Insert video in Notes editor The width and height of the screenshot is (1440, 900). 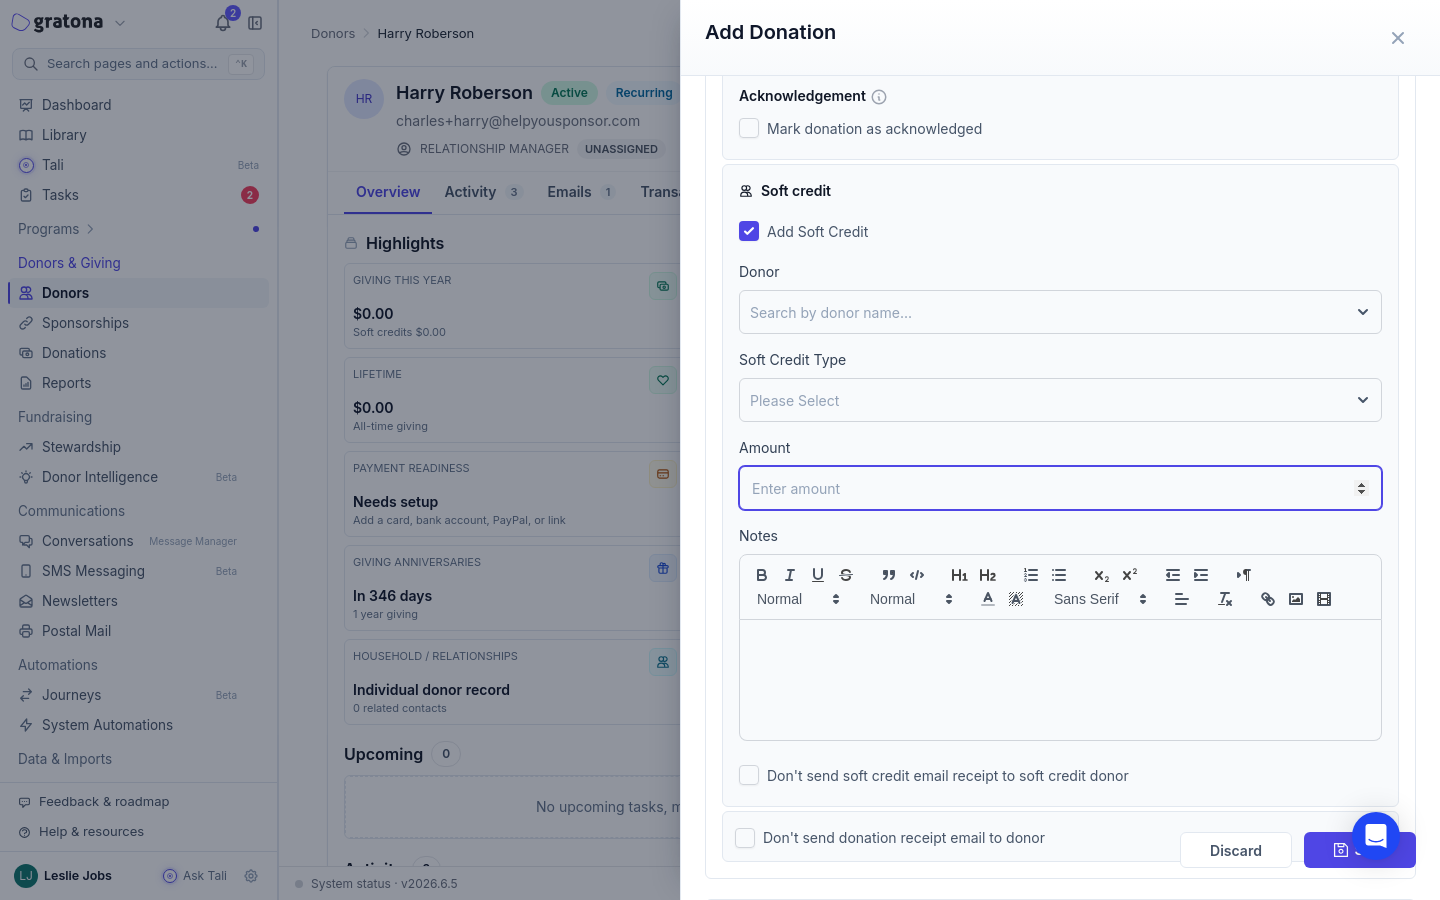pos(1324,599)
